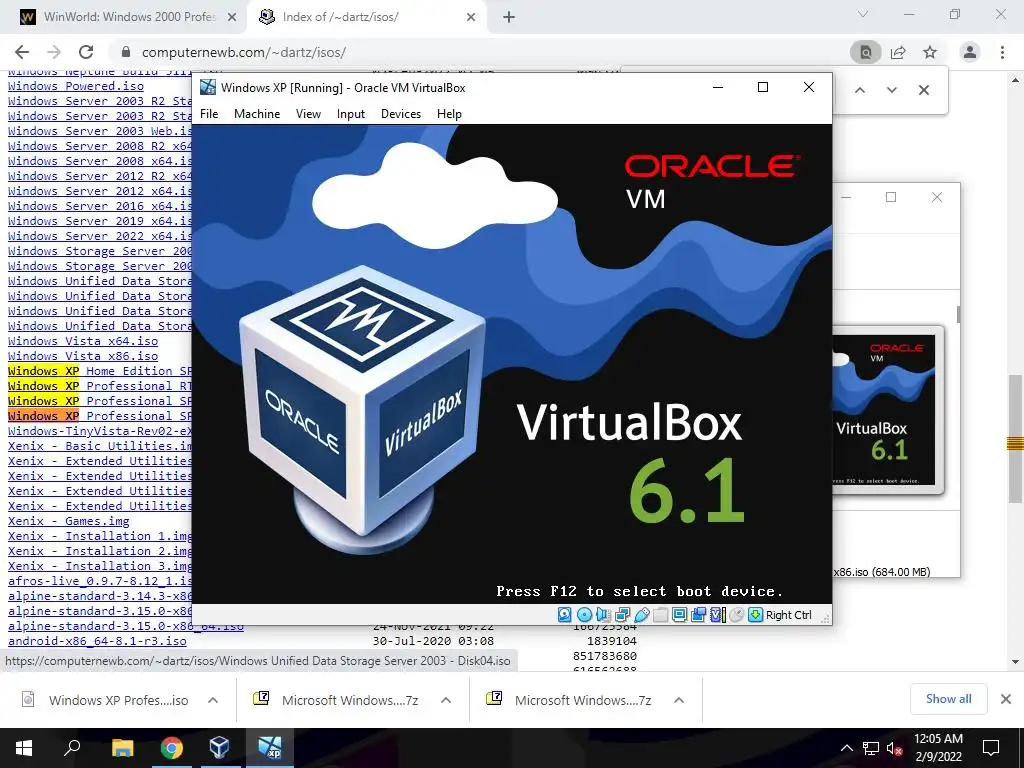Click the address bar URL computernewb.com/~dartz/isos/
Screen dimensions: 1024x768
click(244, 52)
